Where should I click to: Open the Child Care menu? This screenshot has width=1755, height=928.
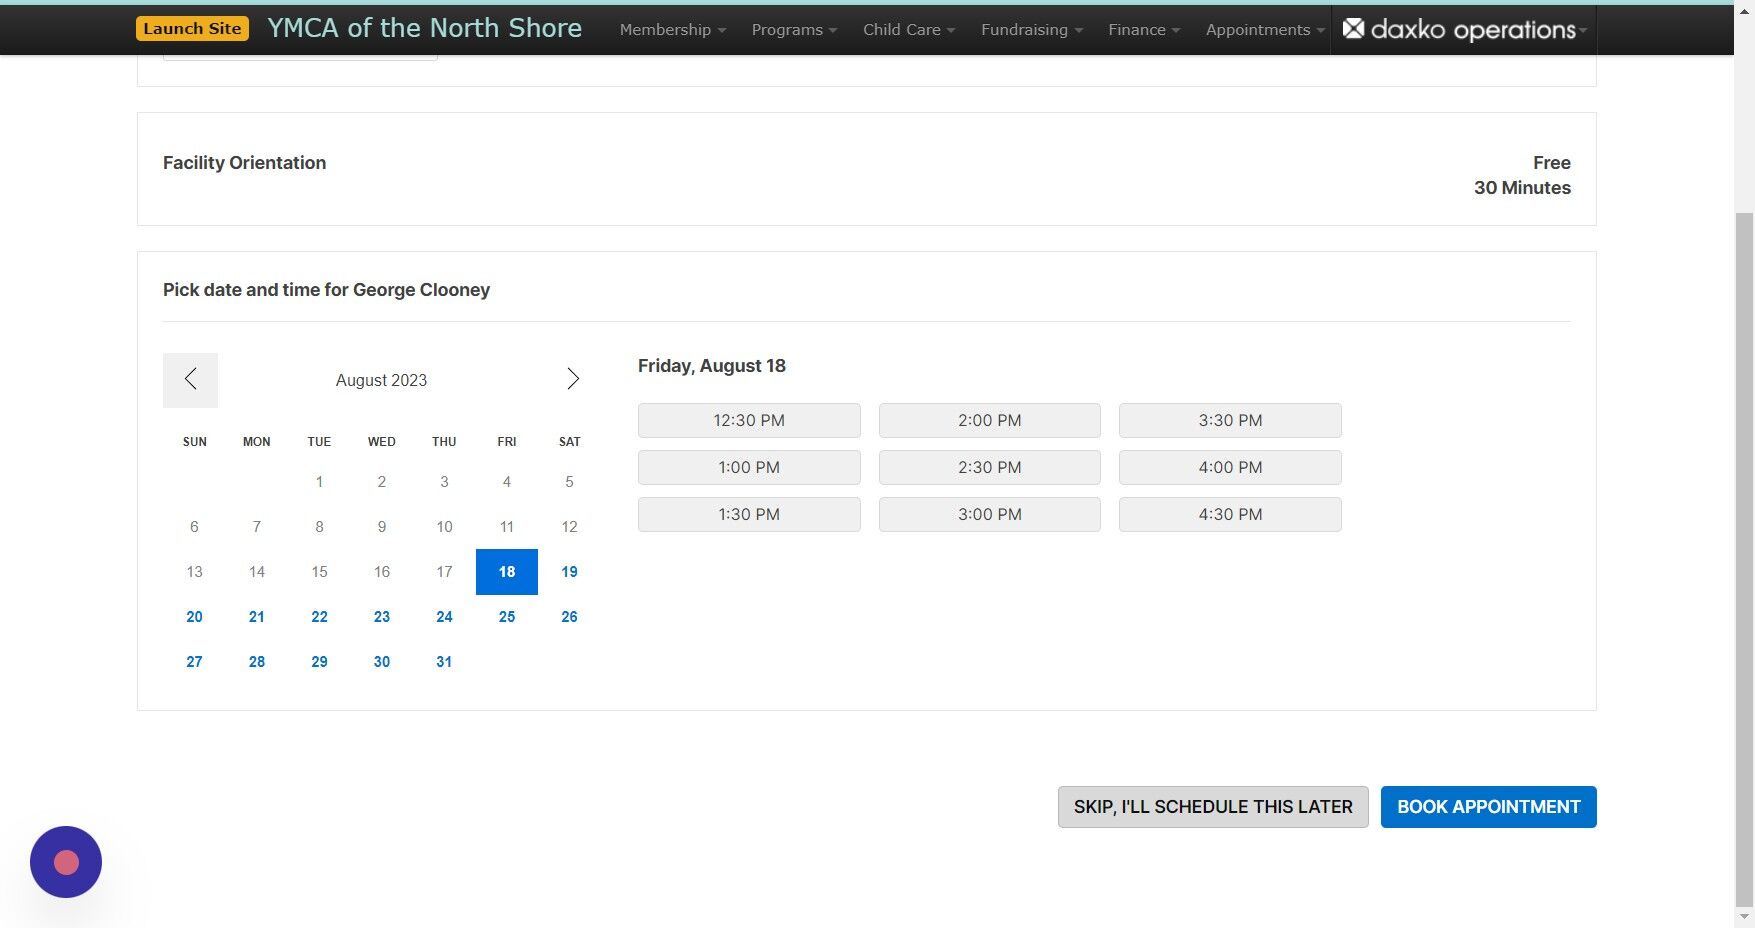(906, 29)
